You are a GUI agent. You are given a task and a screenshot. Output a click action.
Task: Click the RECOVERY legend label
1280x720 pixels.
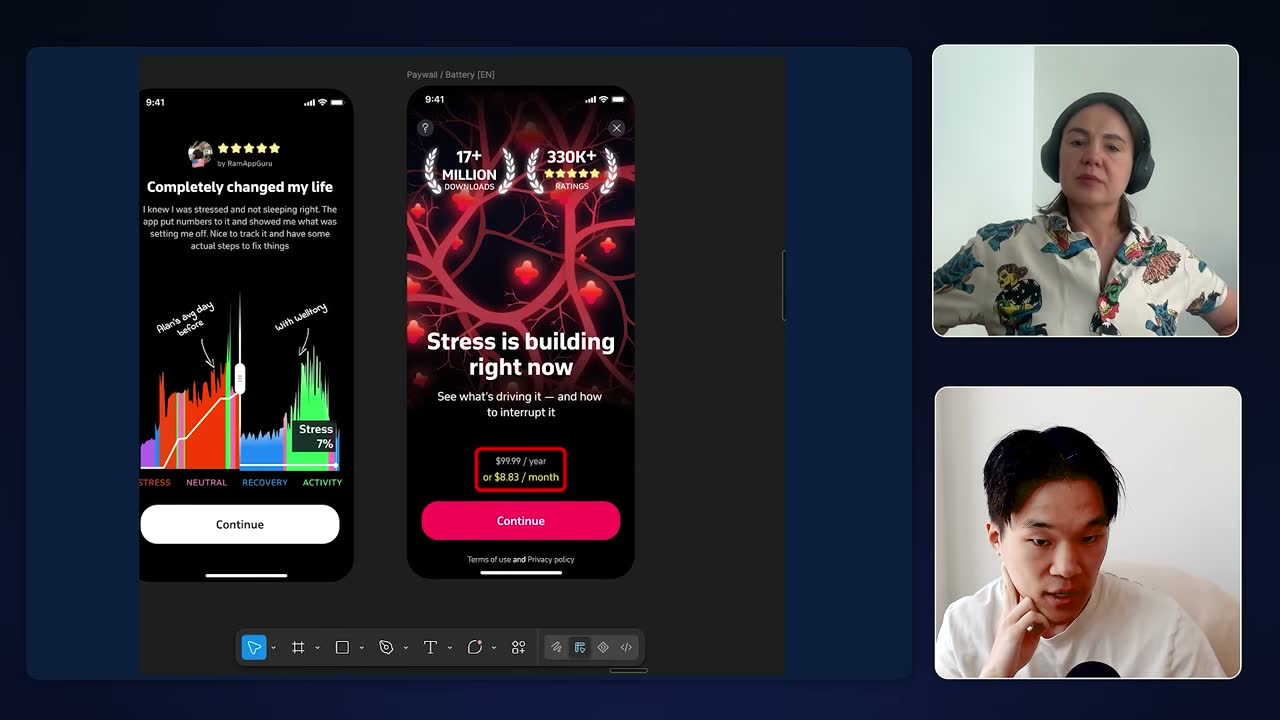(265, 483)
